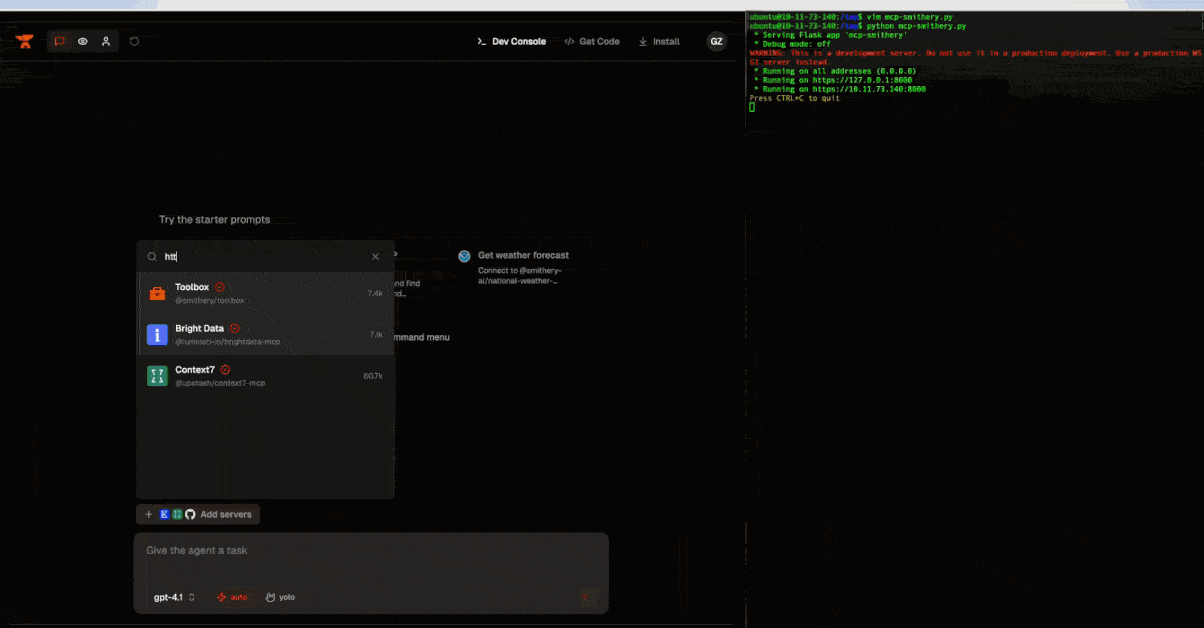Select the Toolbox server result
The image size is (1204, 628).
click(265, 293)
